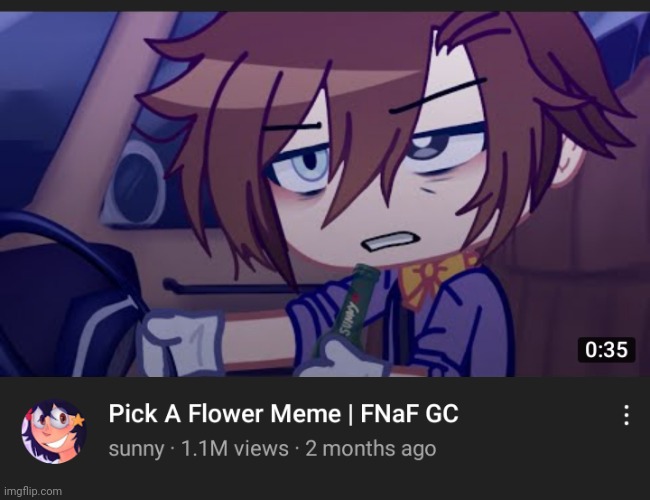Click the 2 months ago upload date
Viewport: 650px width, 500px height.
[371, 449]
